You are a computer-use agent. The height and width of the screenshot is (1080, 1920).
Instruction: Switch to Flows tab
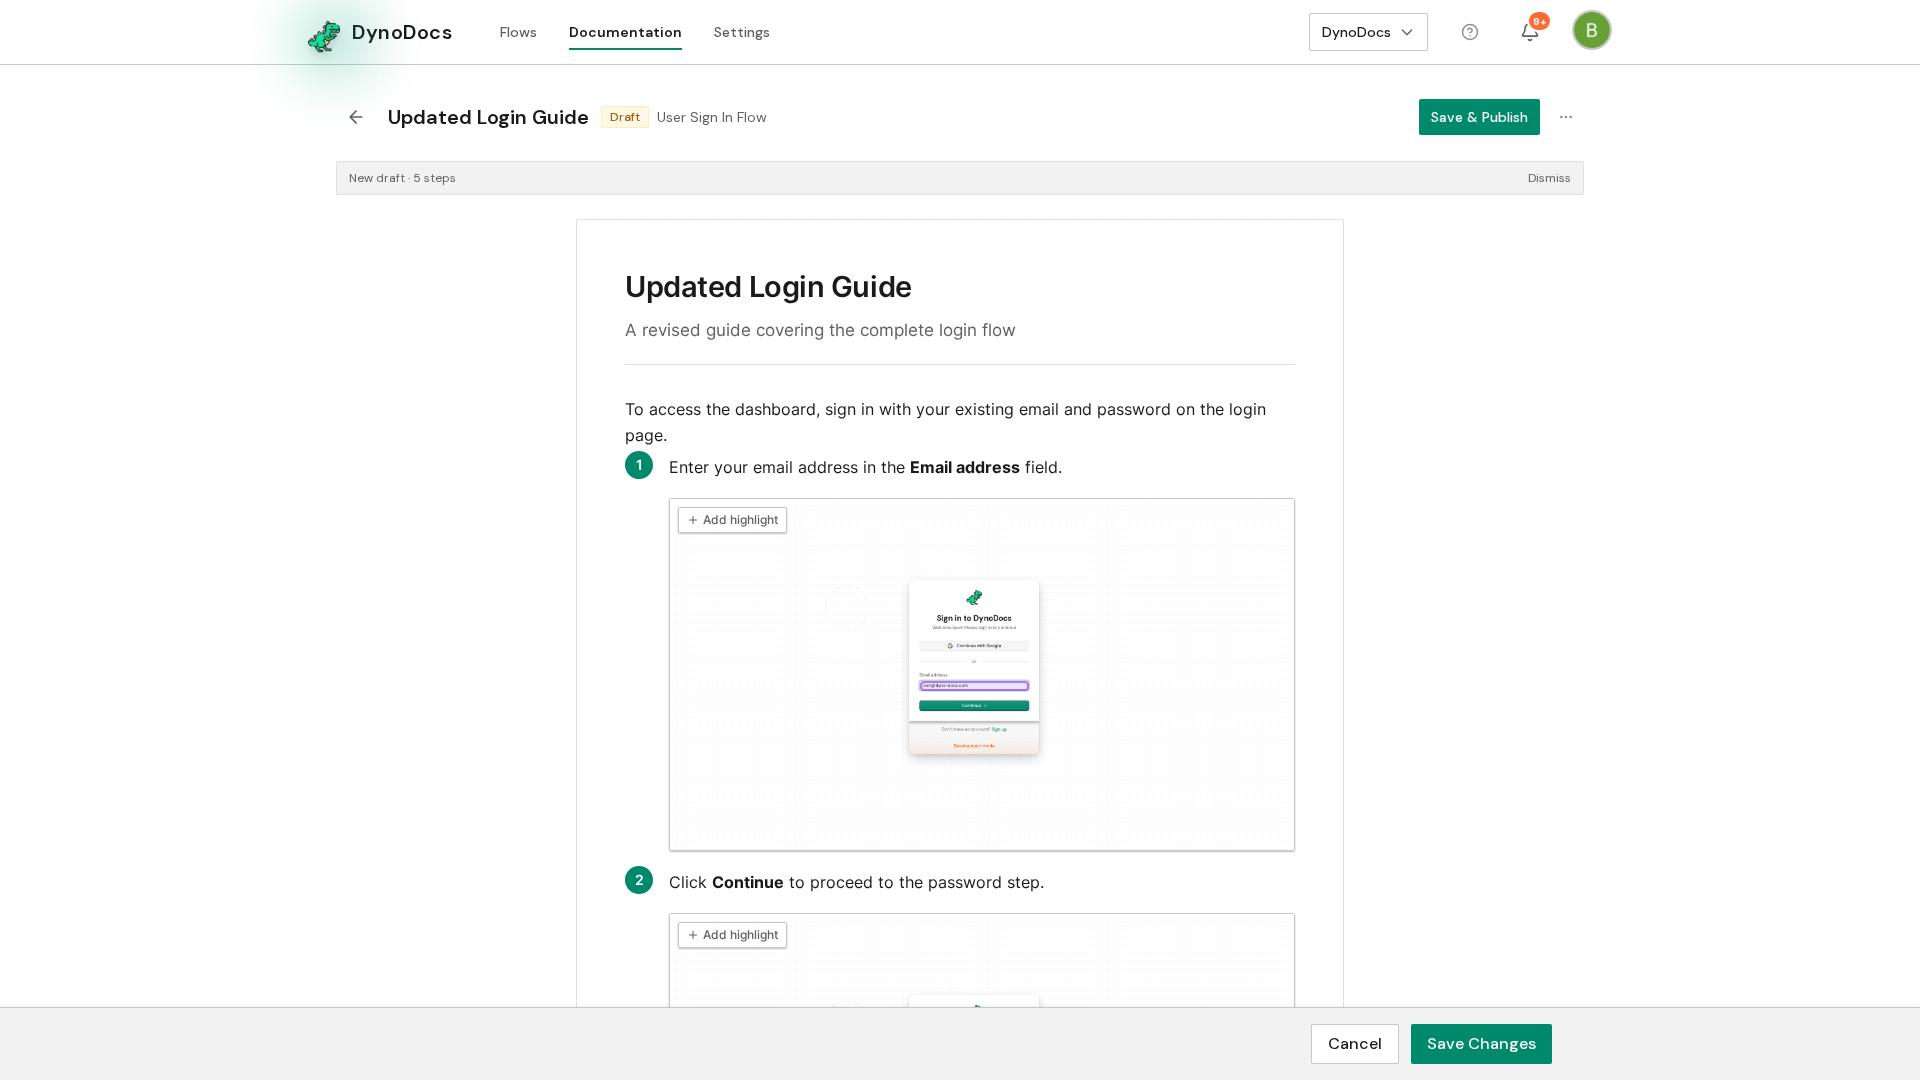(x=518, y=32)
